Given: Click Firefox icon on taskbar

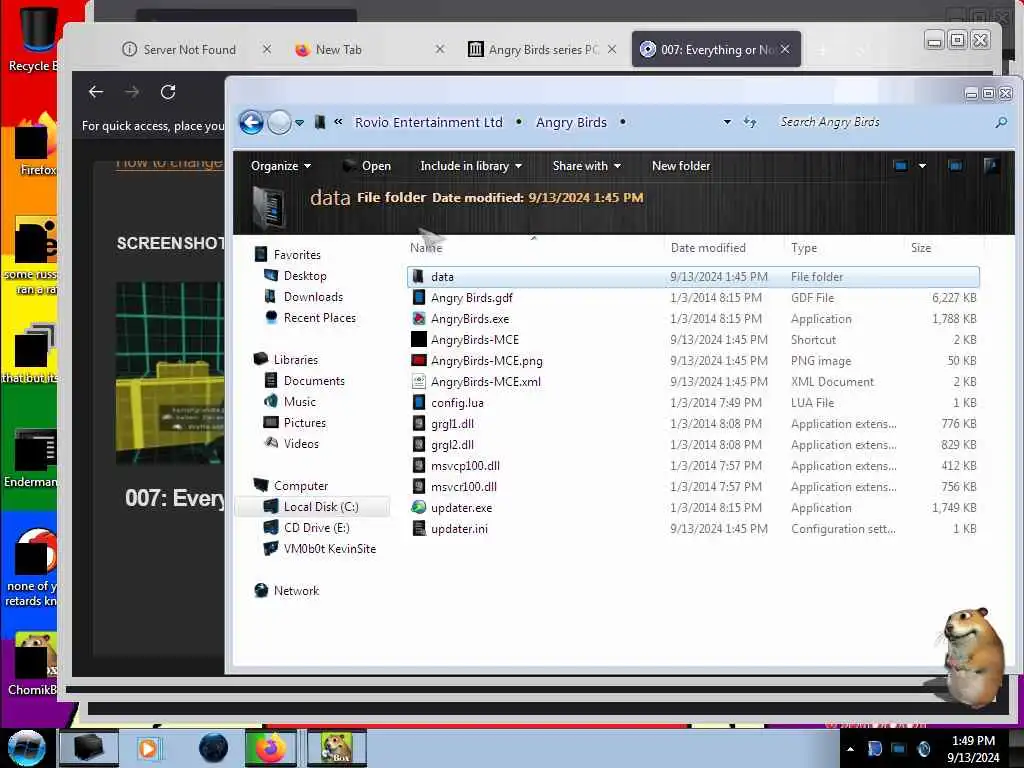Looking at the screenshot, I should pos(270,748).
